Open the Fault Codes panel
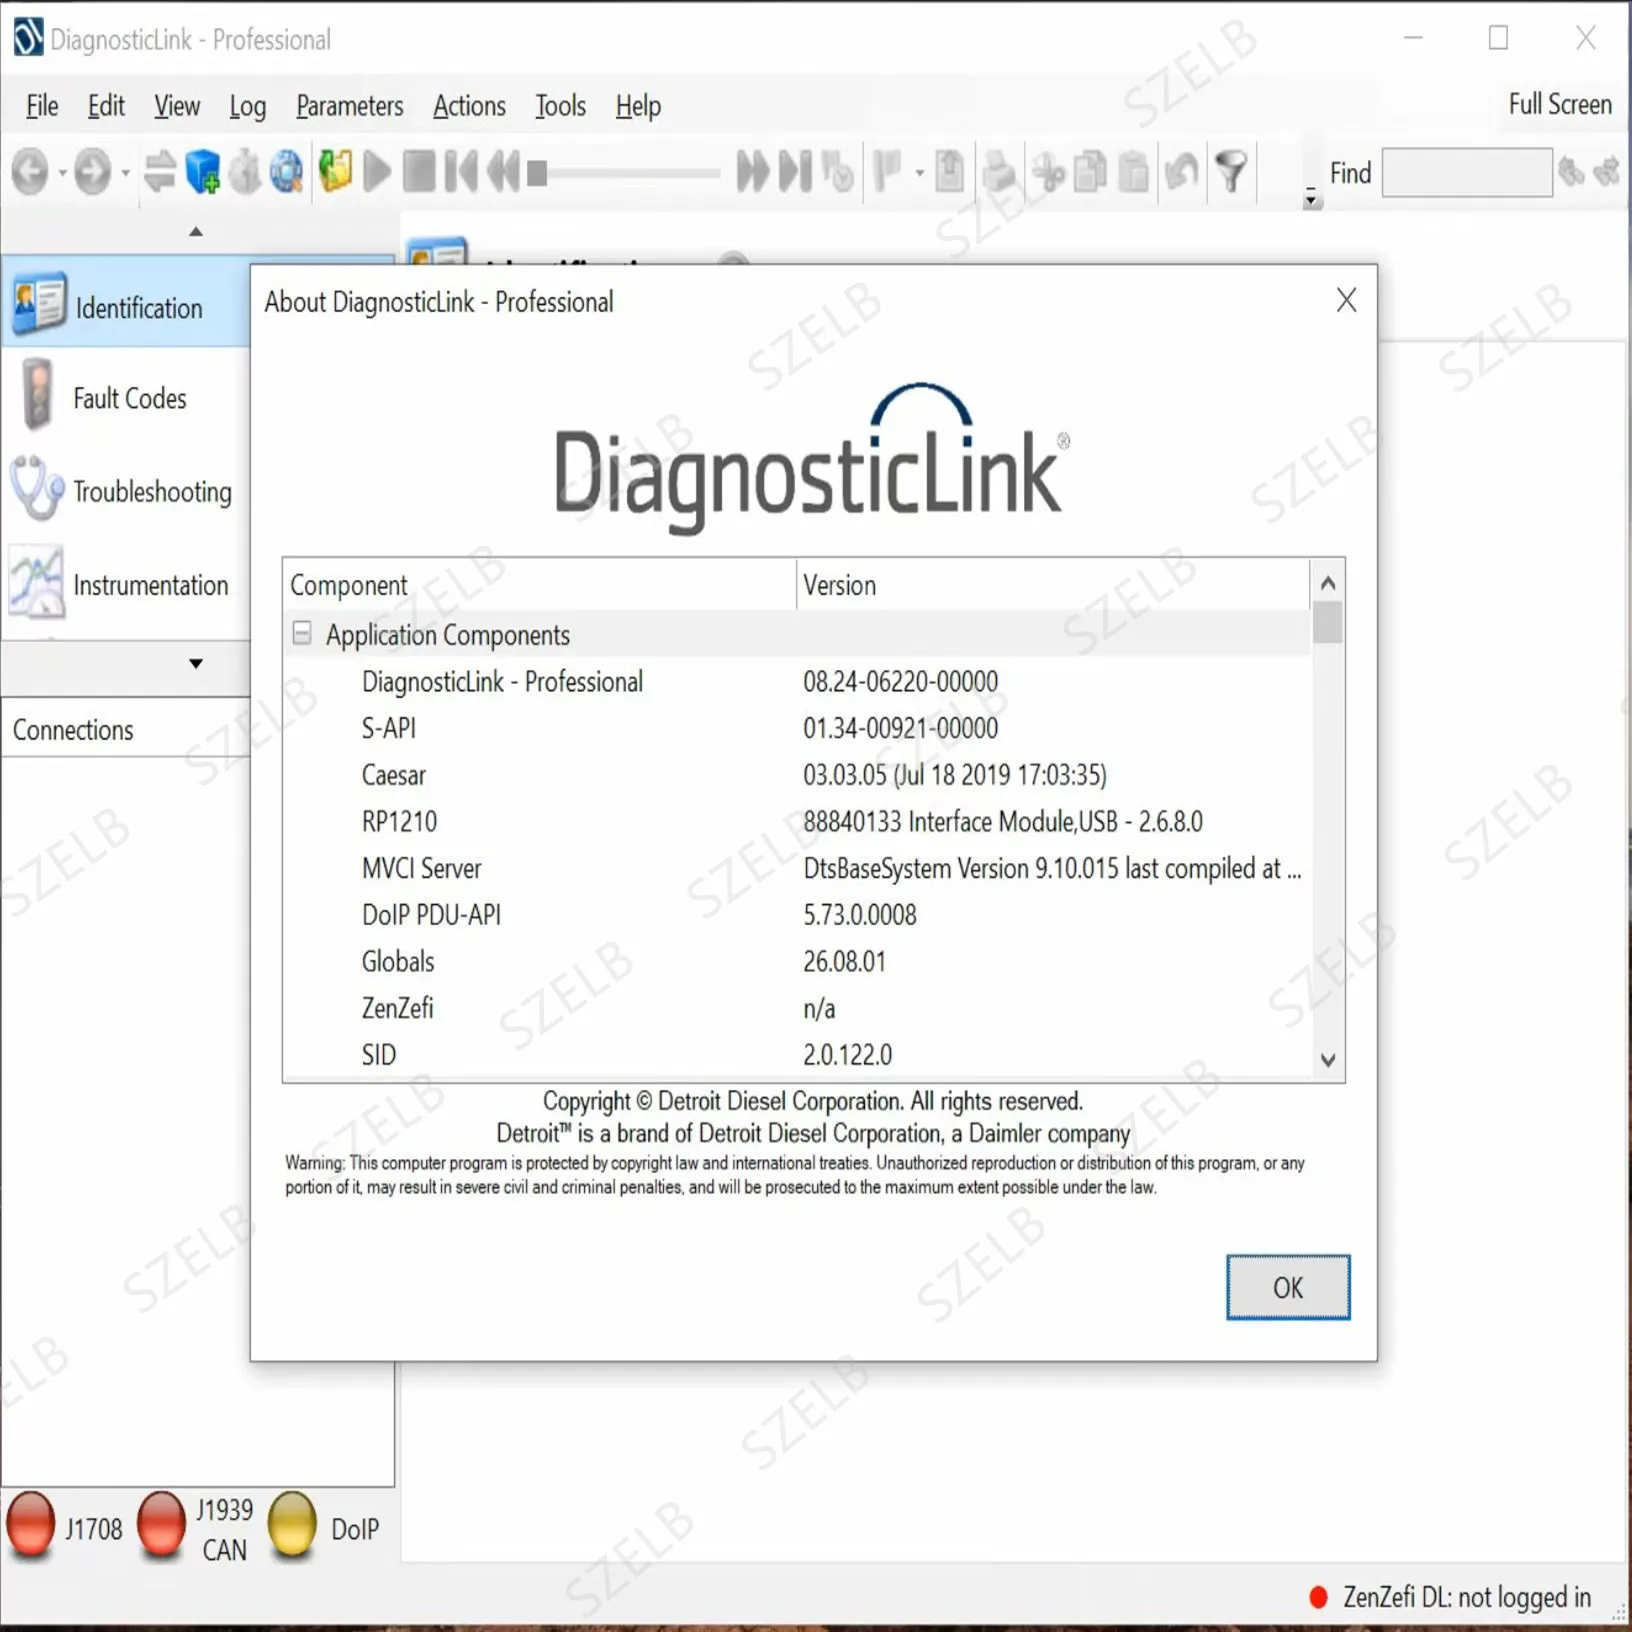The height and width of the screenshot is (1632, 1632). (x=126, y=397)
